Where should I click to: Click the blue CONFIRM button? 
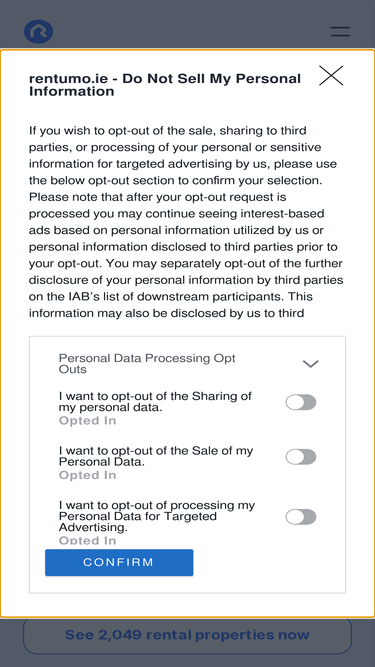119,562
